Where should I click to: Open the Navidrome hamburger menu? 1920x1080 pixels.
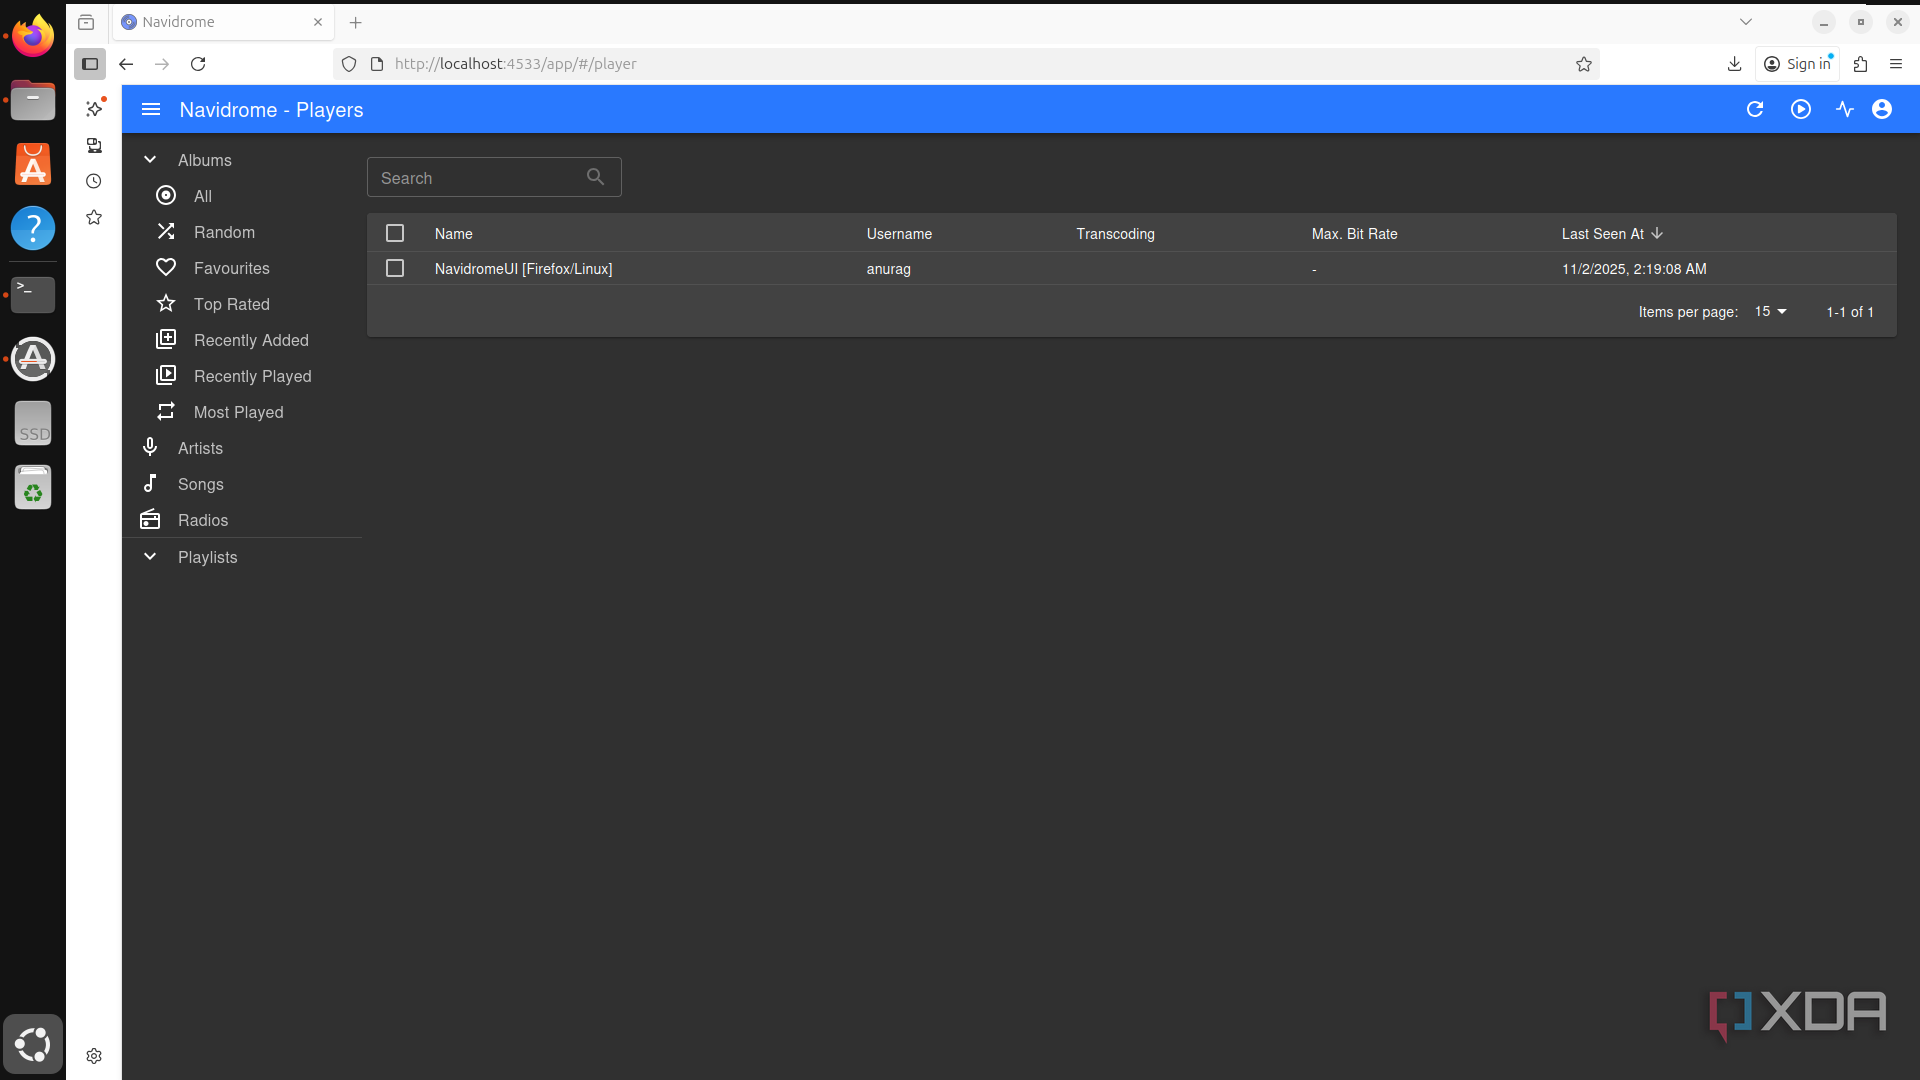151,110
